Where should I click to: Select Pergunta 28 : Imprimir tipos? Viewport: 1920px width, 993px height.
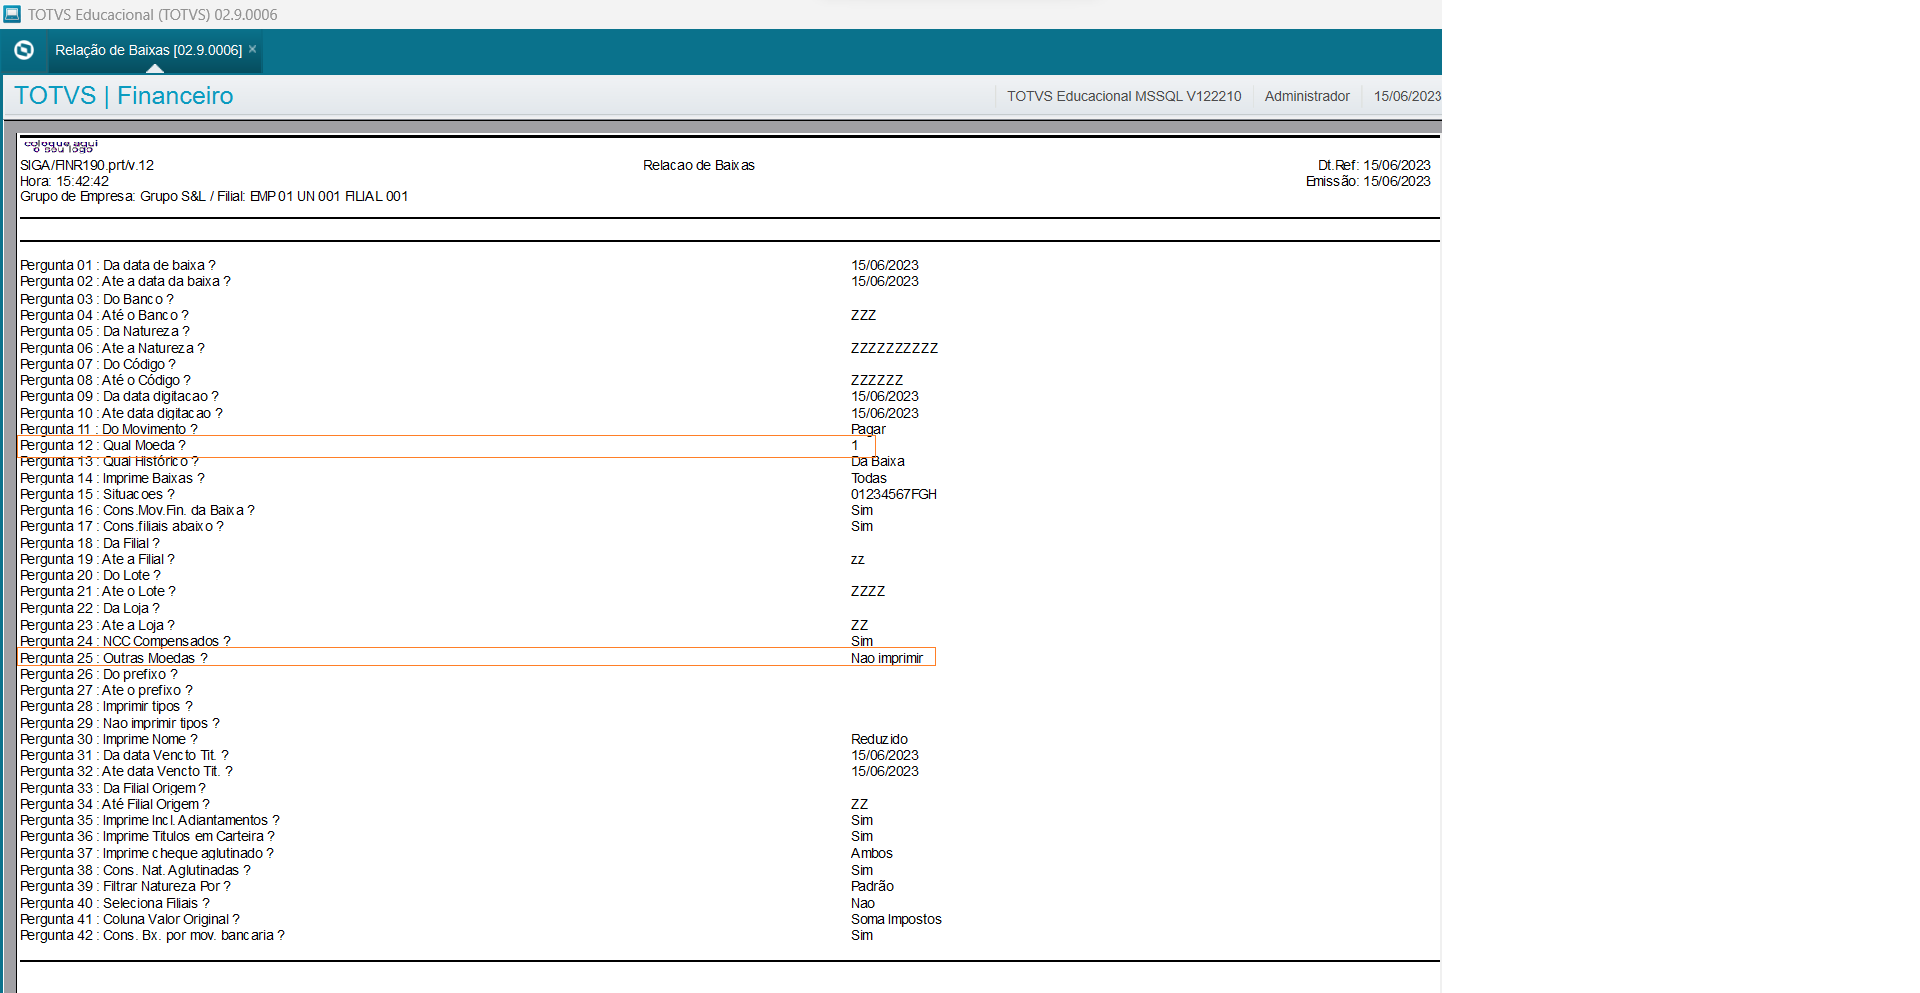[x=106, y=706]
